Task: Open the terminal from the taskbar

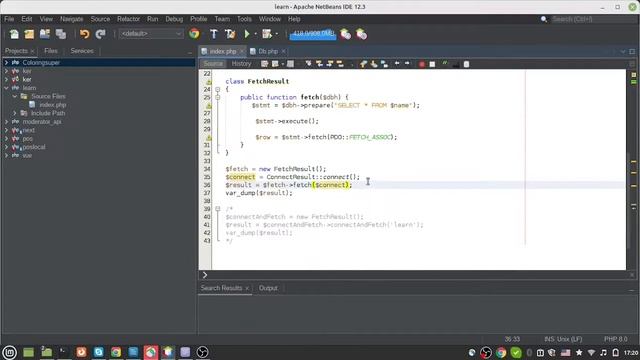Action: 63,352
